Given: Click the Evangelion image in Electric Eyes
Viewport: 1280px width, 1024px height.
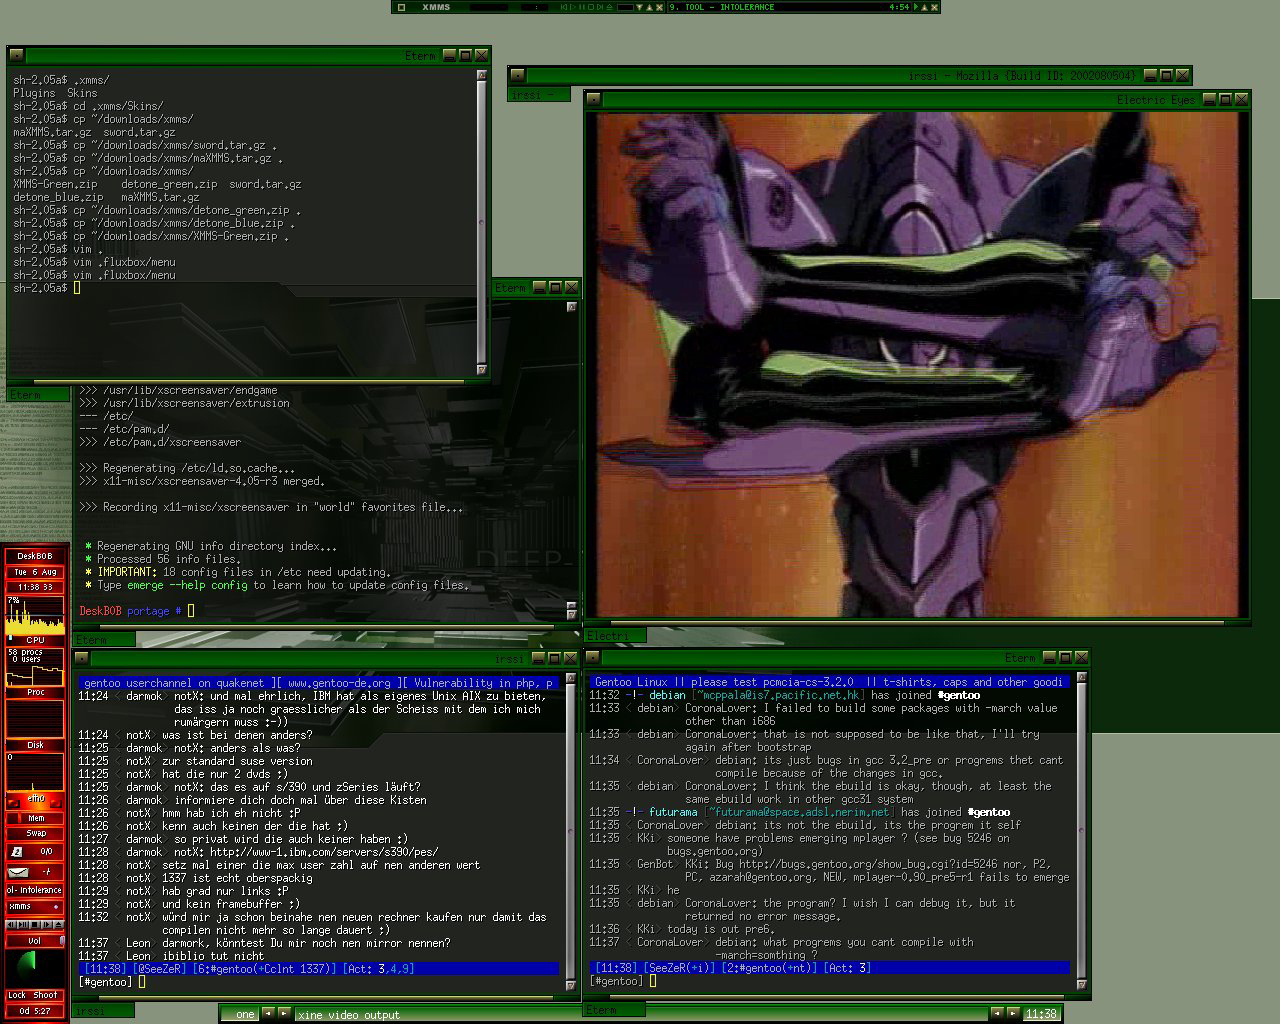Looking at the screenshot, I should click(x=918, y=363).
